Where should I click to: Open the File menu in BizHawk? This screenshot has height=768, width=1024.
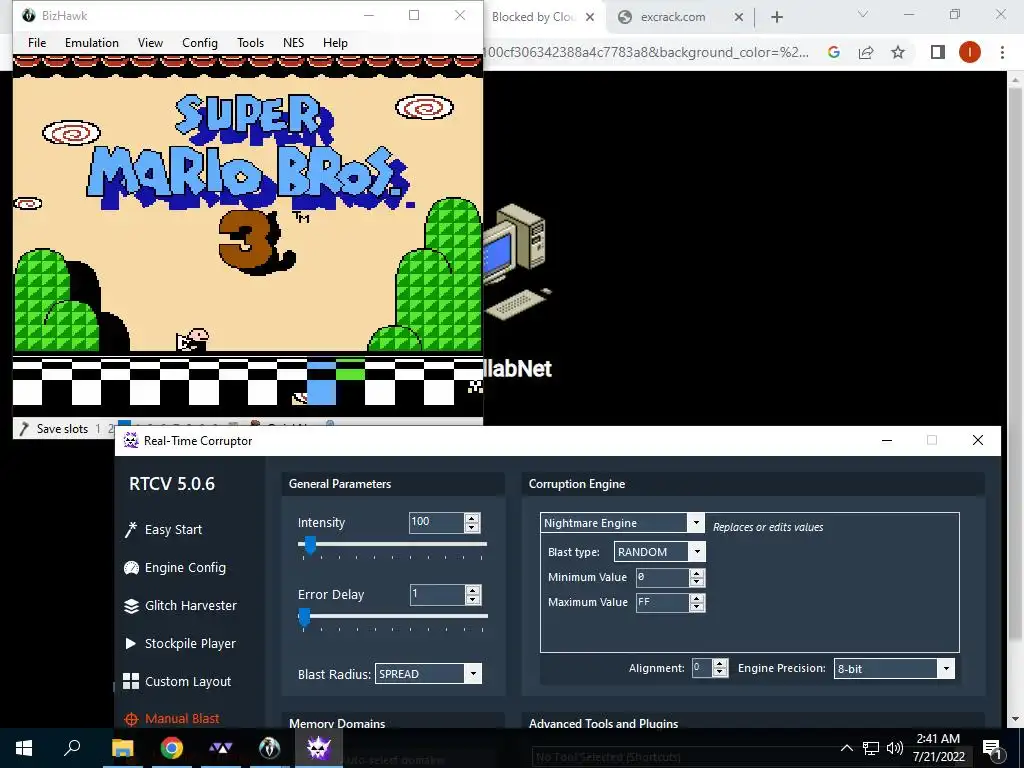click(37, 42)
